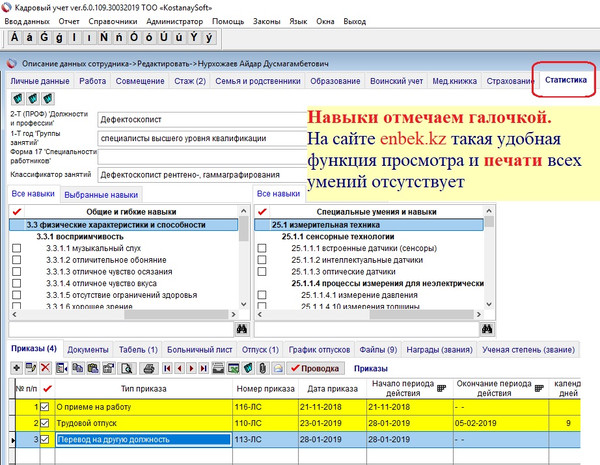Click the first teal icon below Личные данные
600x465 pixels.
pyautogui.click(x=16, y=99)
